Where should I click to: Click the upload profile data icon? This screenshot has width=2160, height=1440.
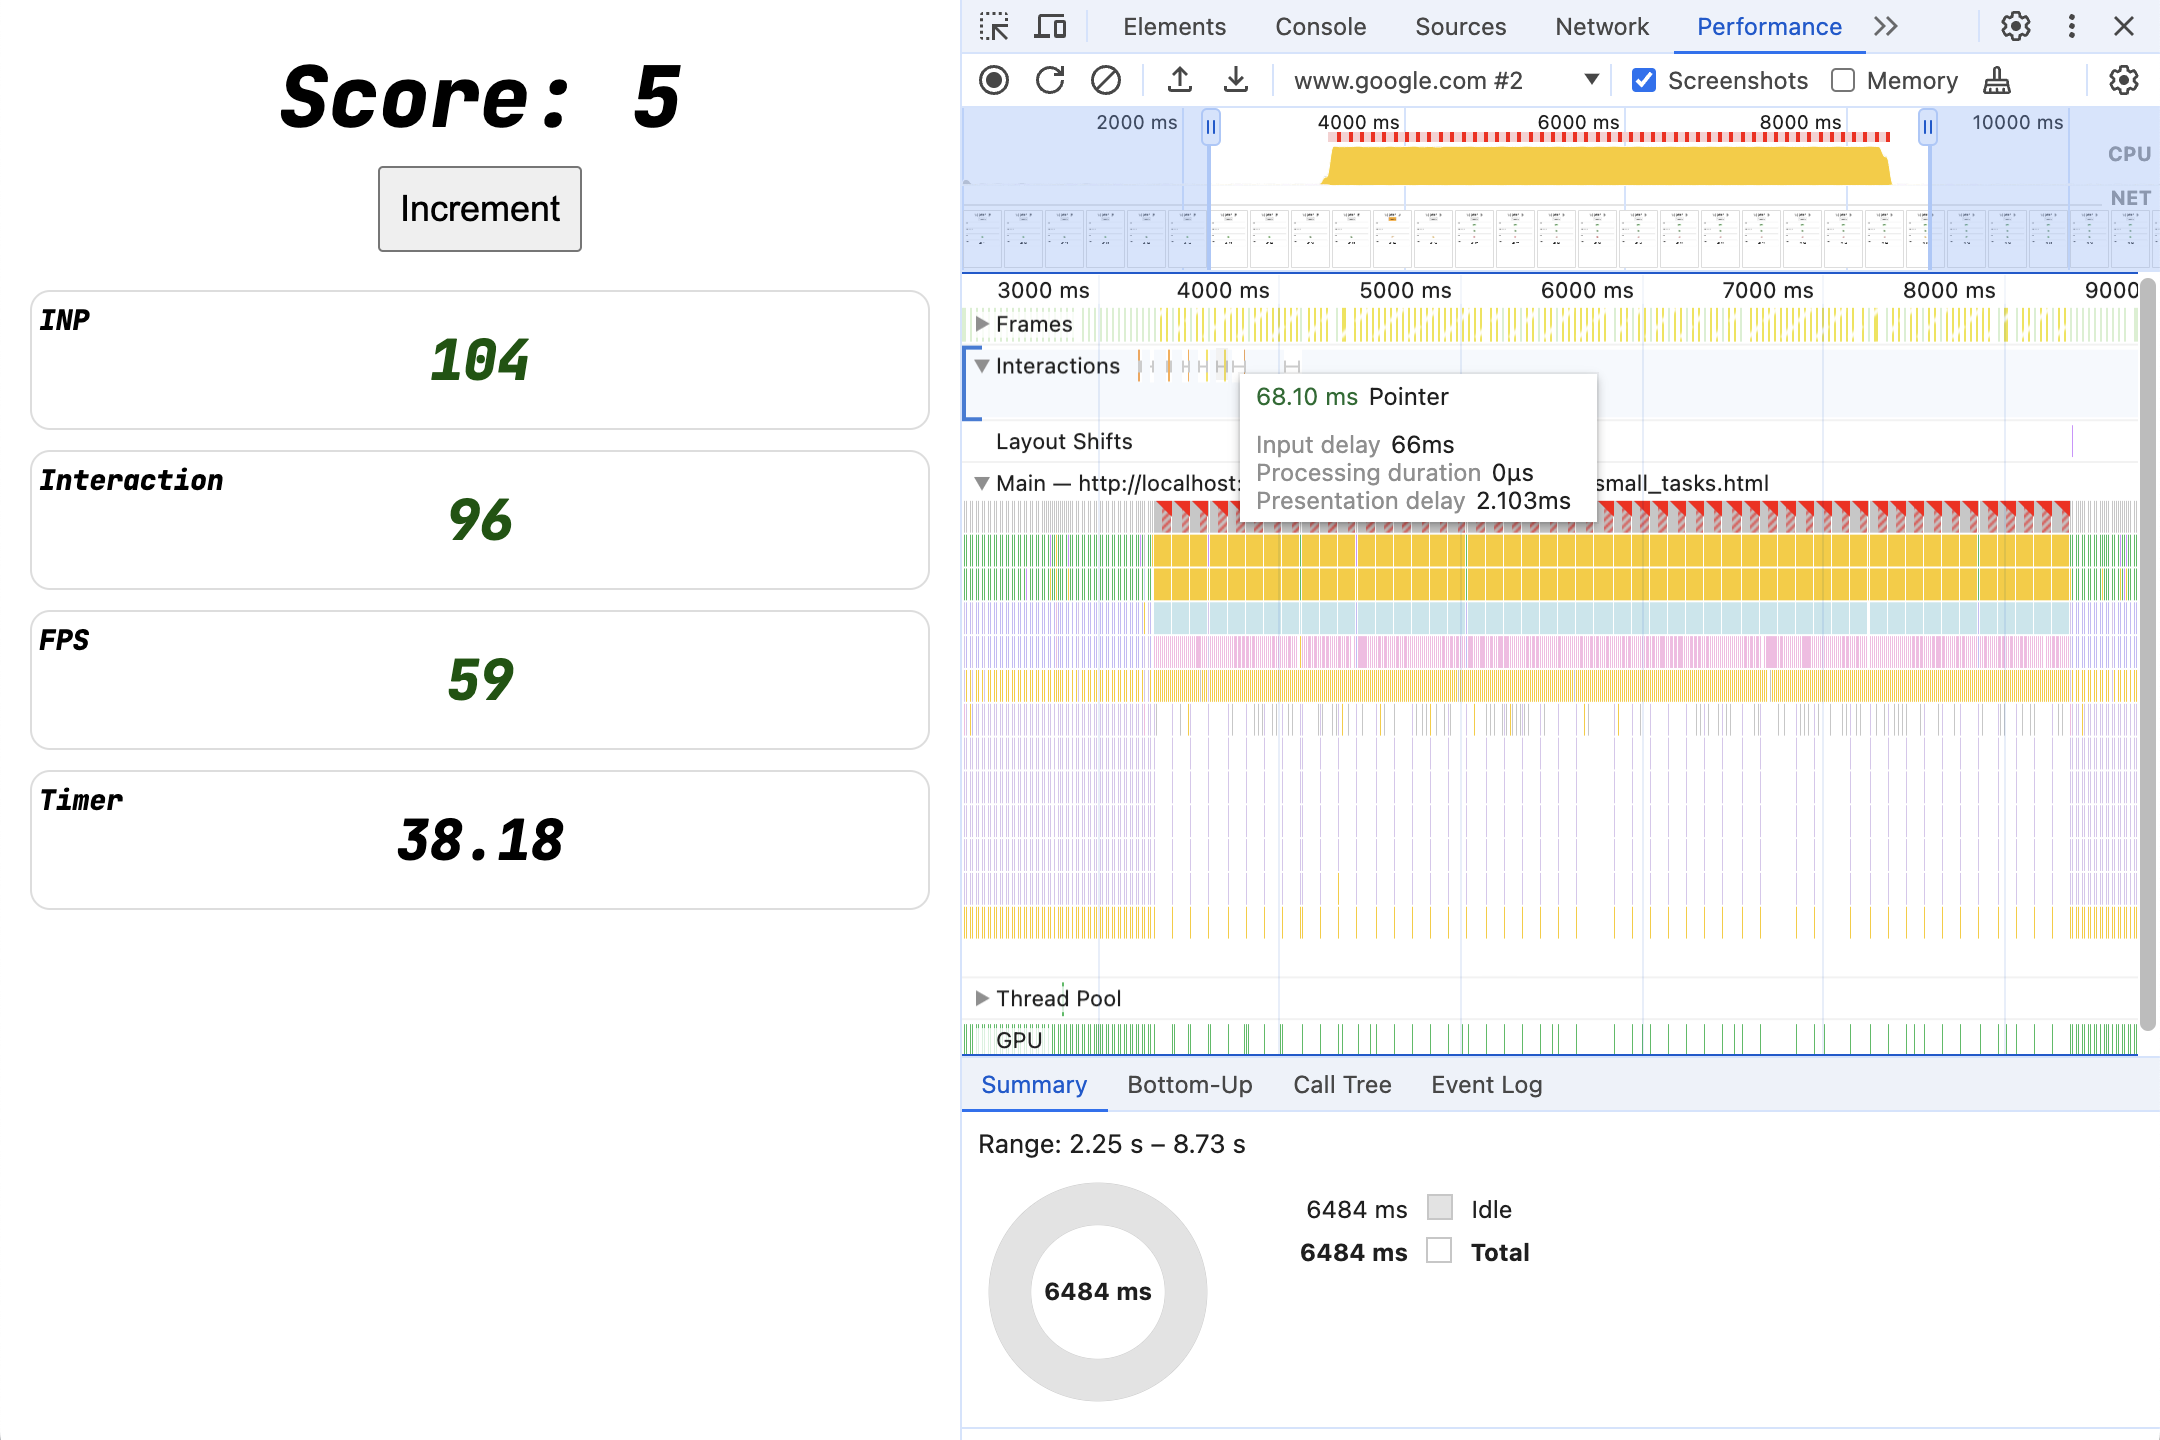coord(1180,77)
